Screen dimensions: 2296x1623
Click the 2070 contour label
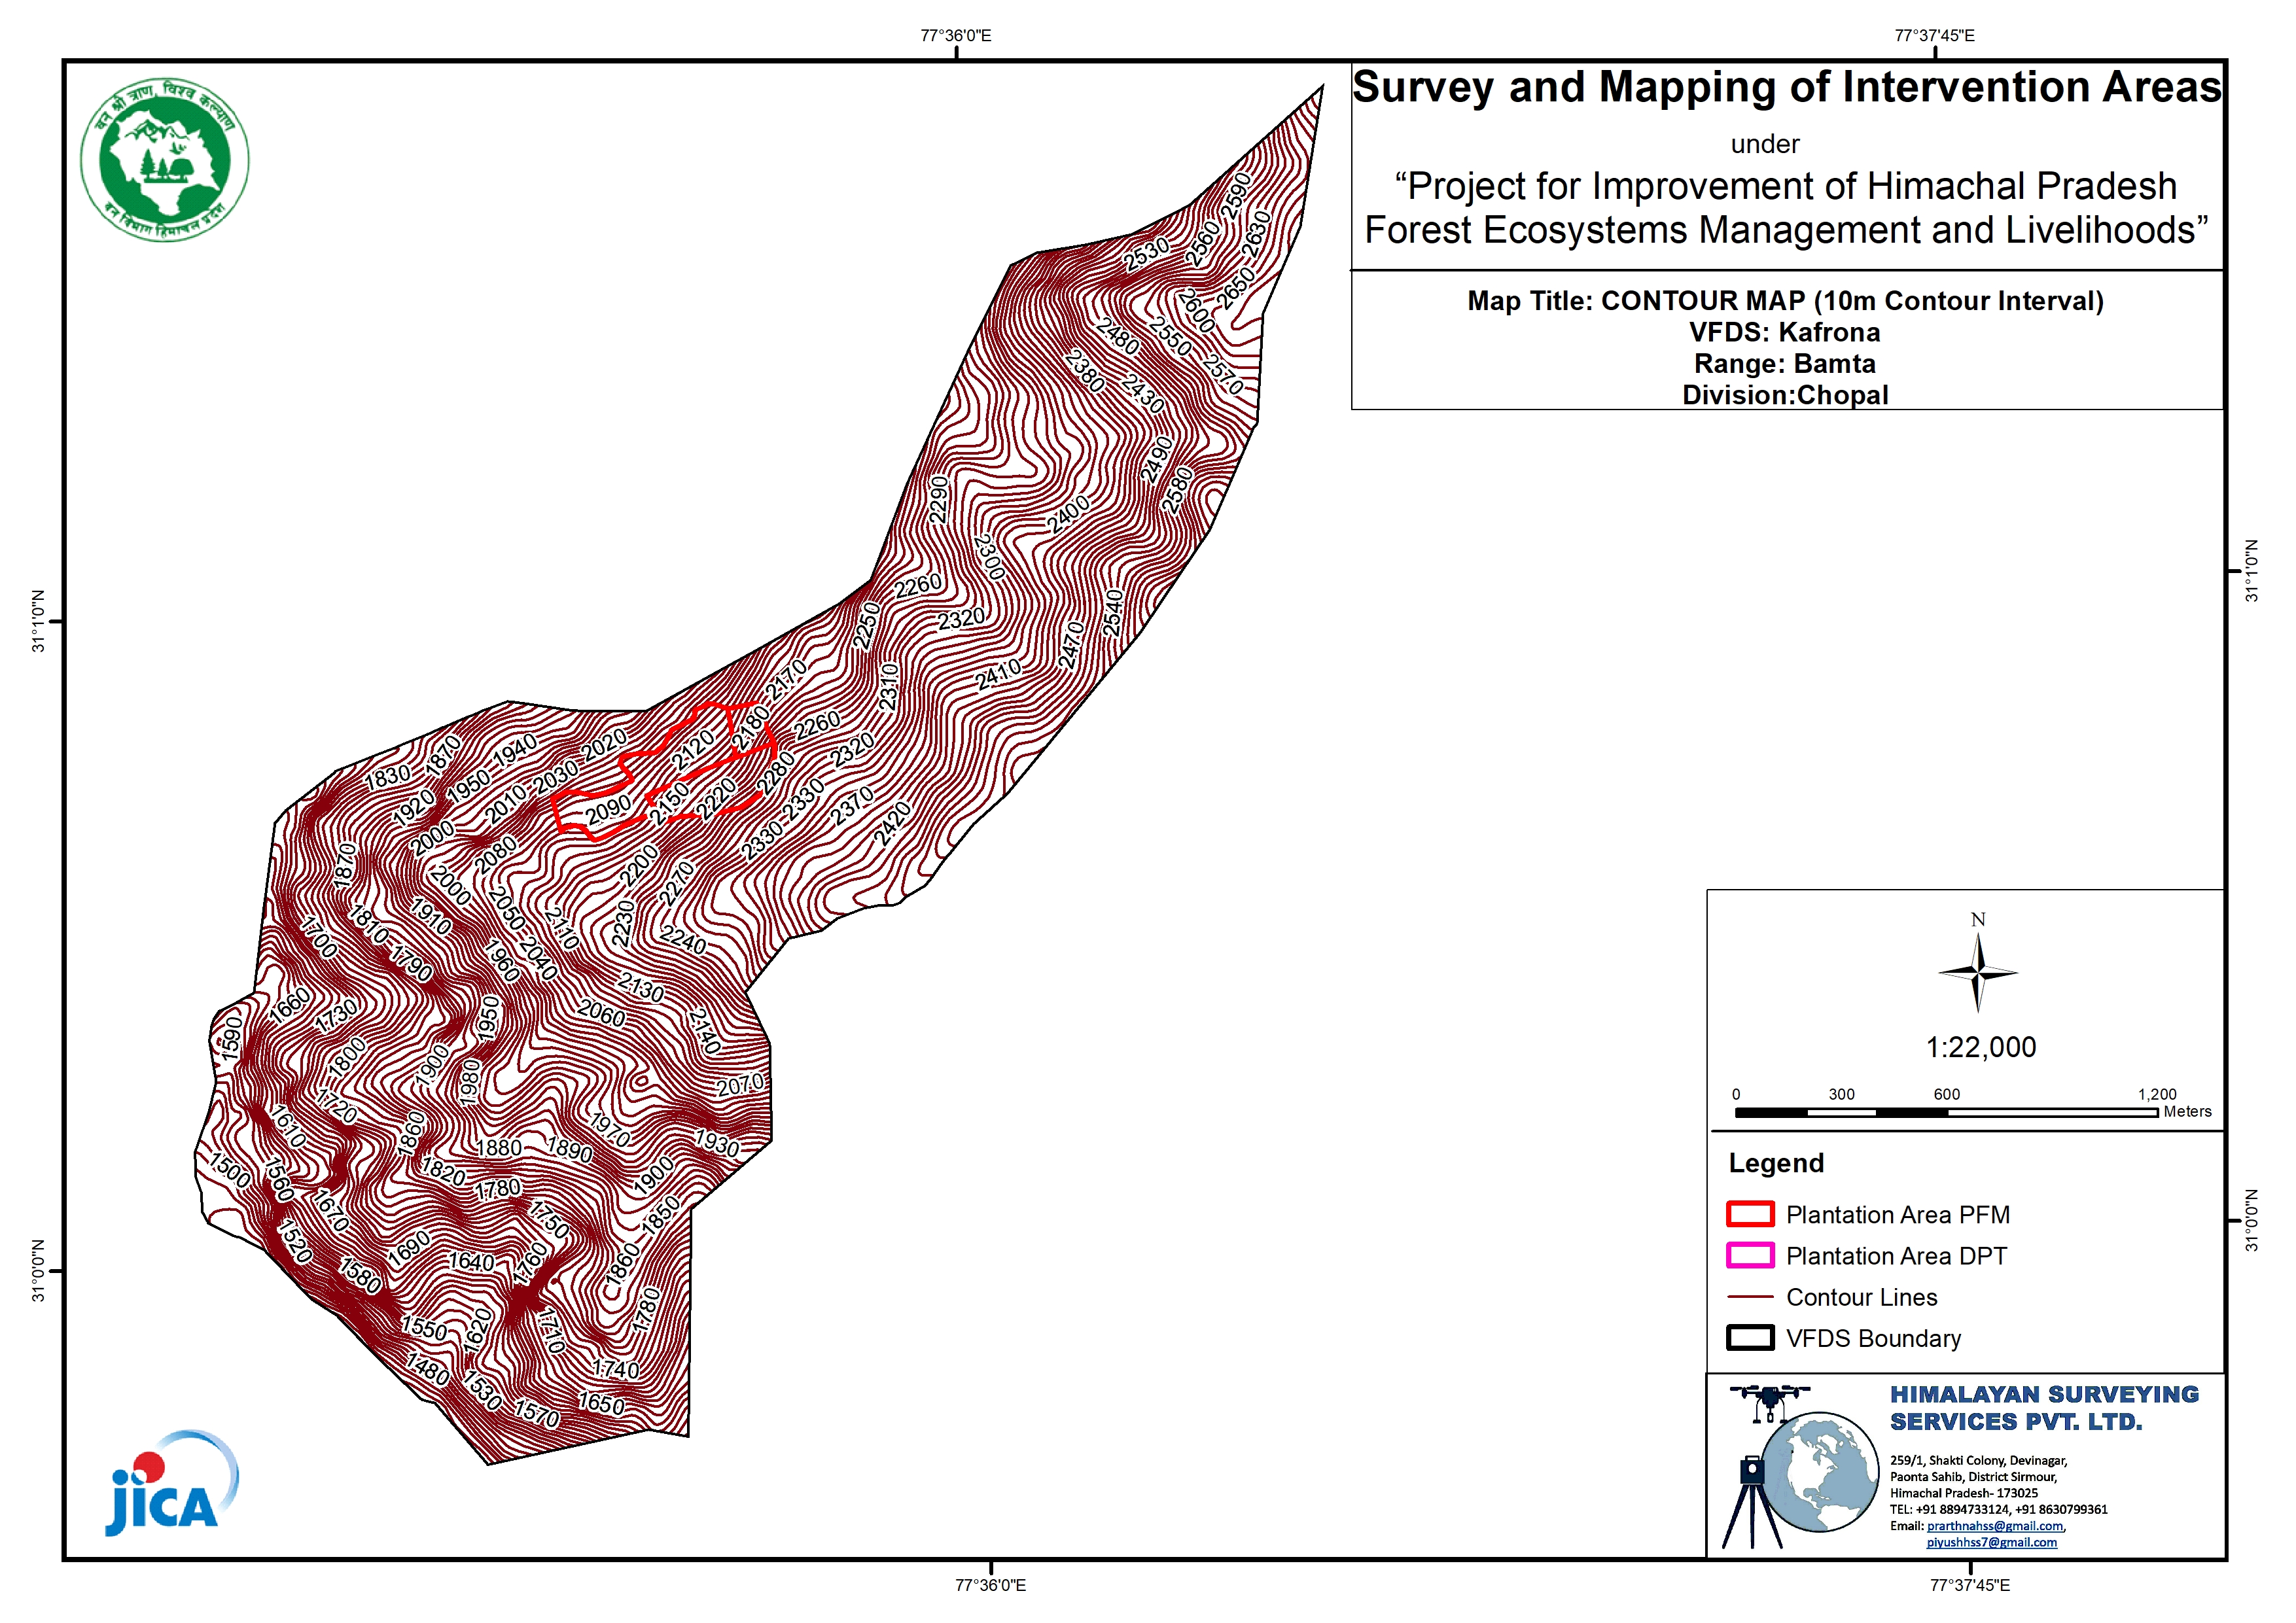pyautogui.click(x=740, y=1085)
